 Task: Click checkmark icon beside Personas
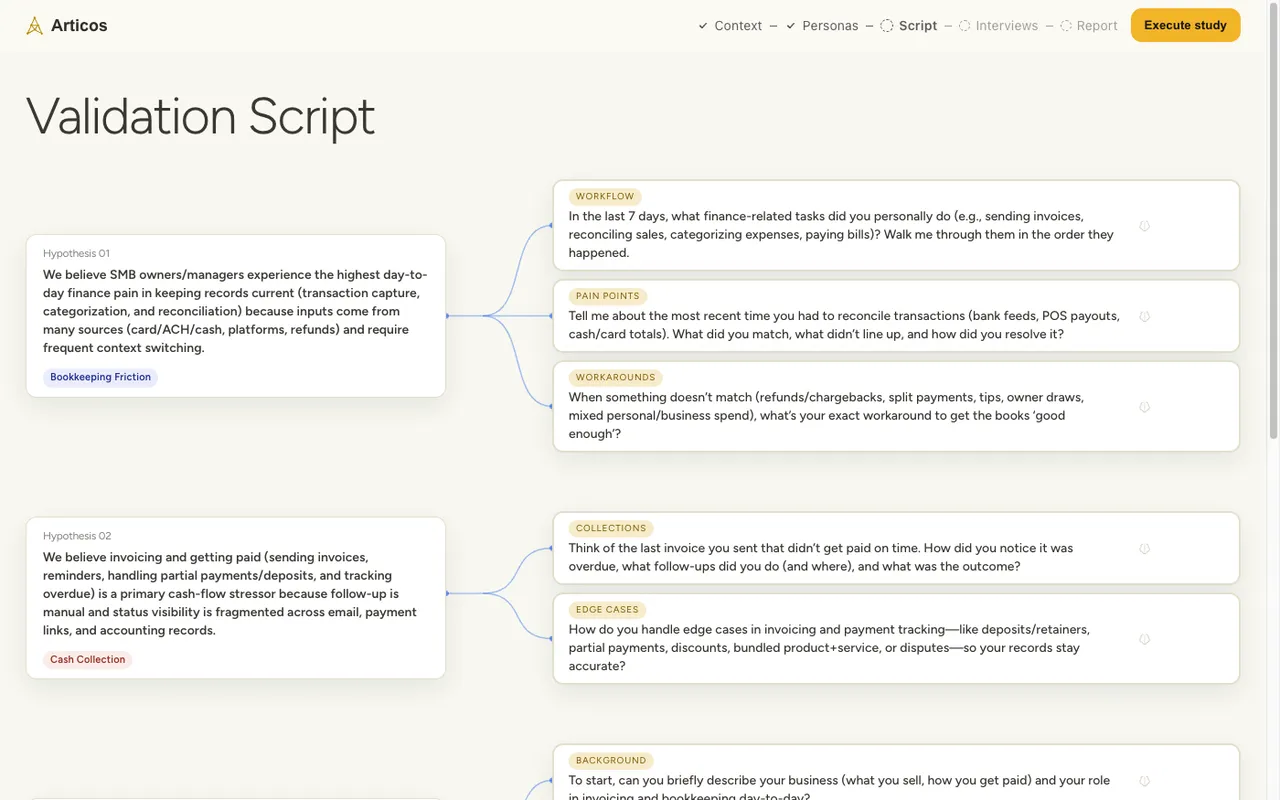point(791,26)
